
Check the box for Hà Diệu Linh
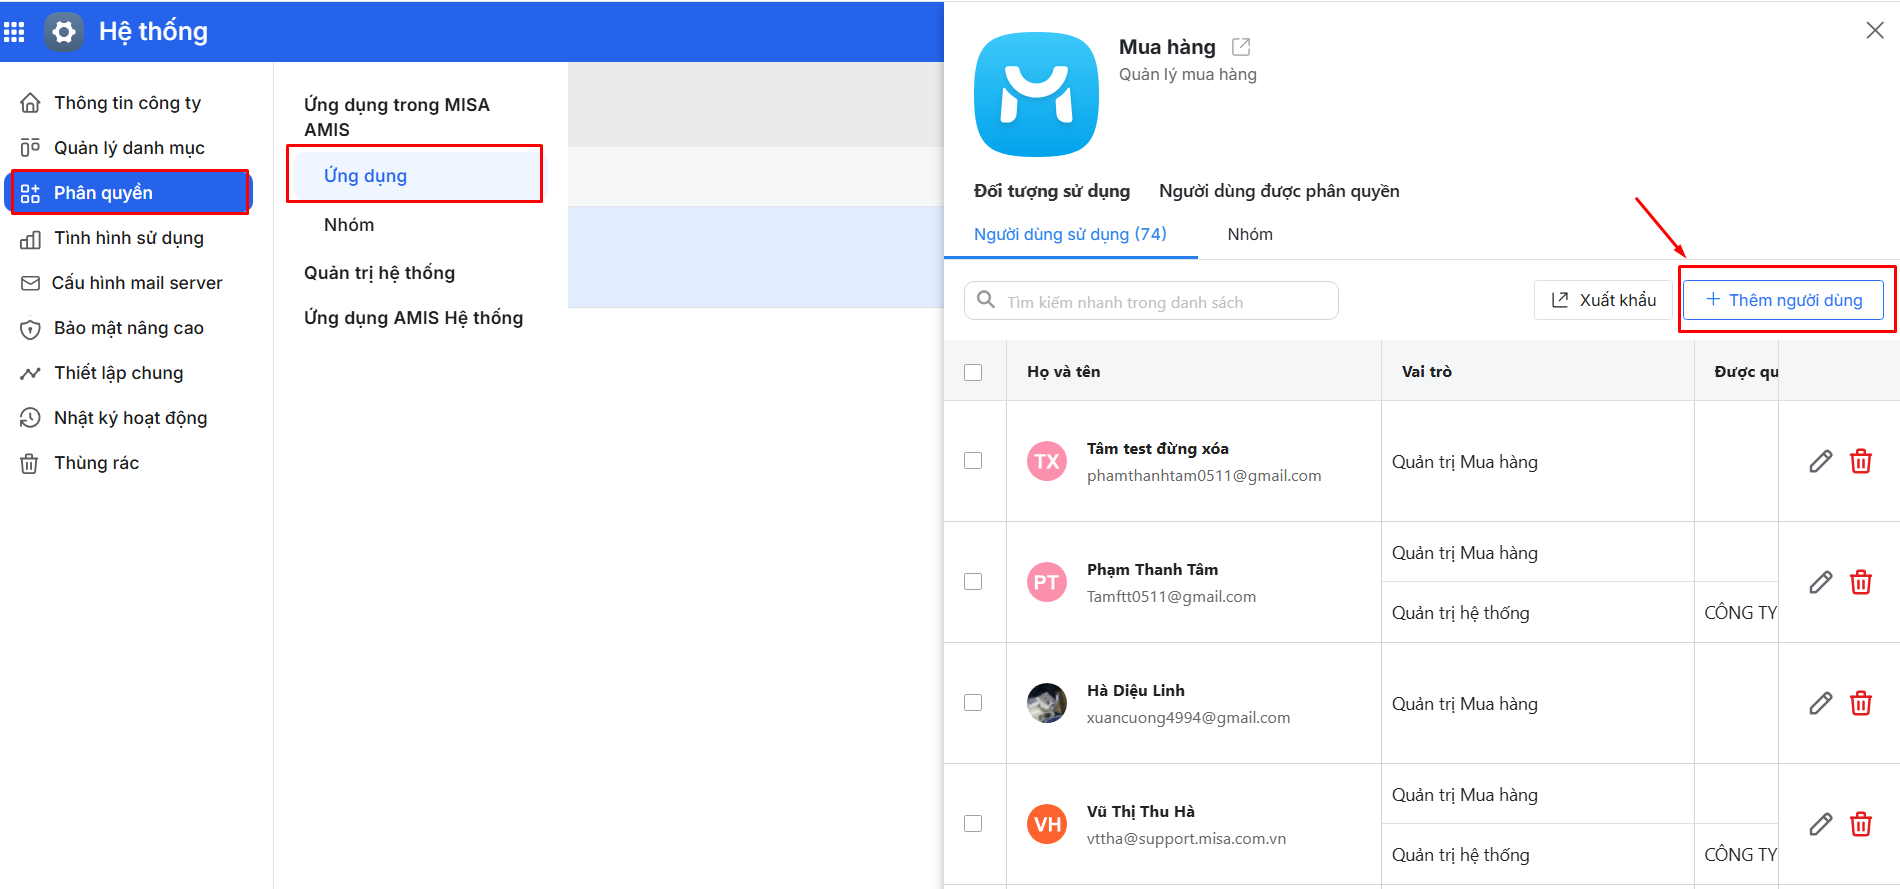tap(973, 703)
